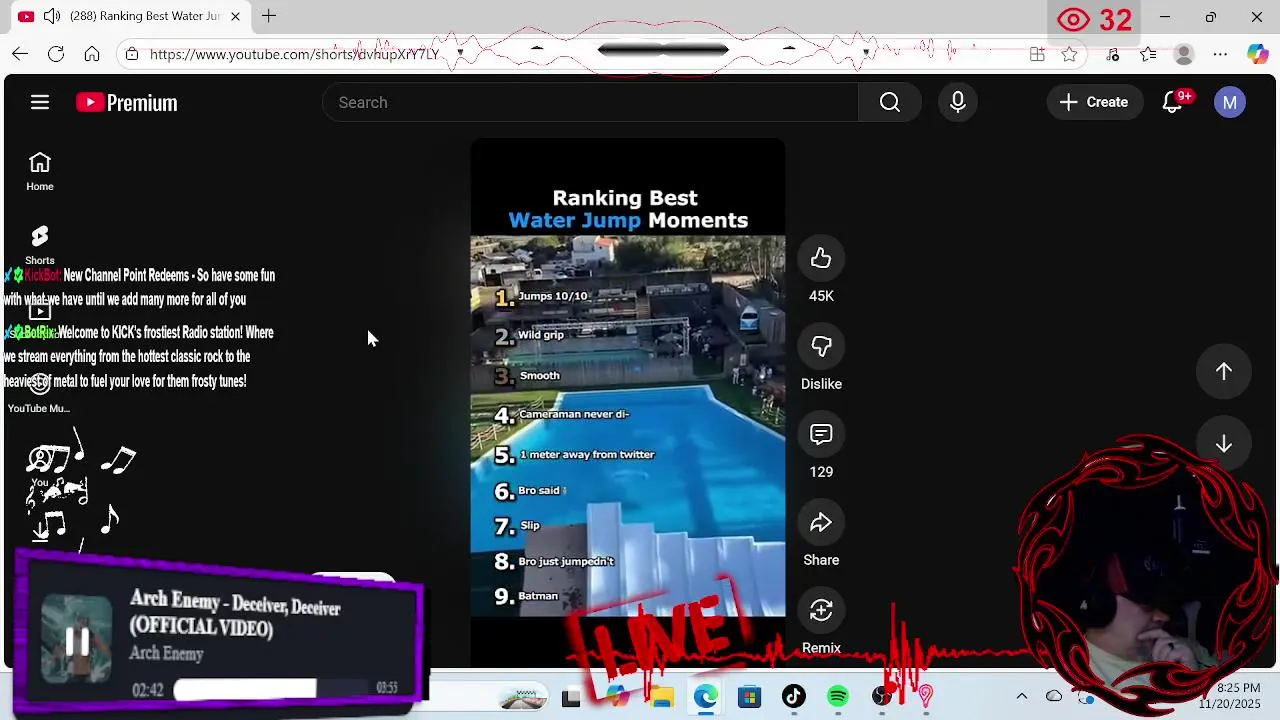1280x720 pixels.
Task: Remix this short
Action: click(821, 611)
